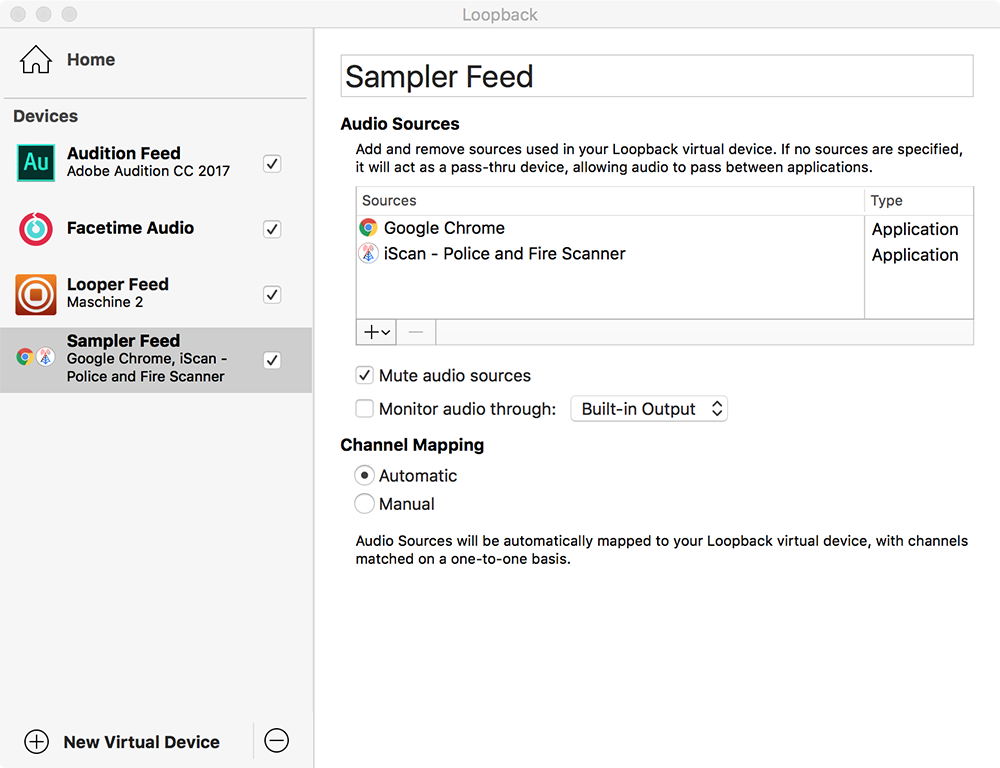Select Audition Feed device title

click(x=124, y=153)
